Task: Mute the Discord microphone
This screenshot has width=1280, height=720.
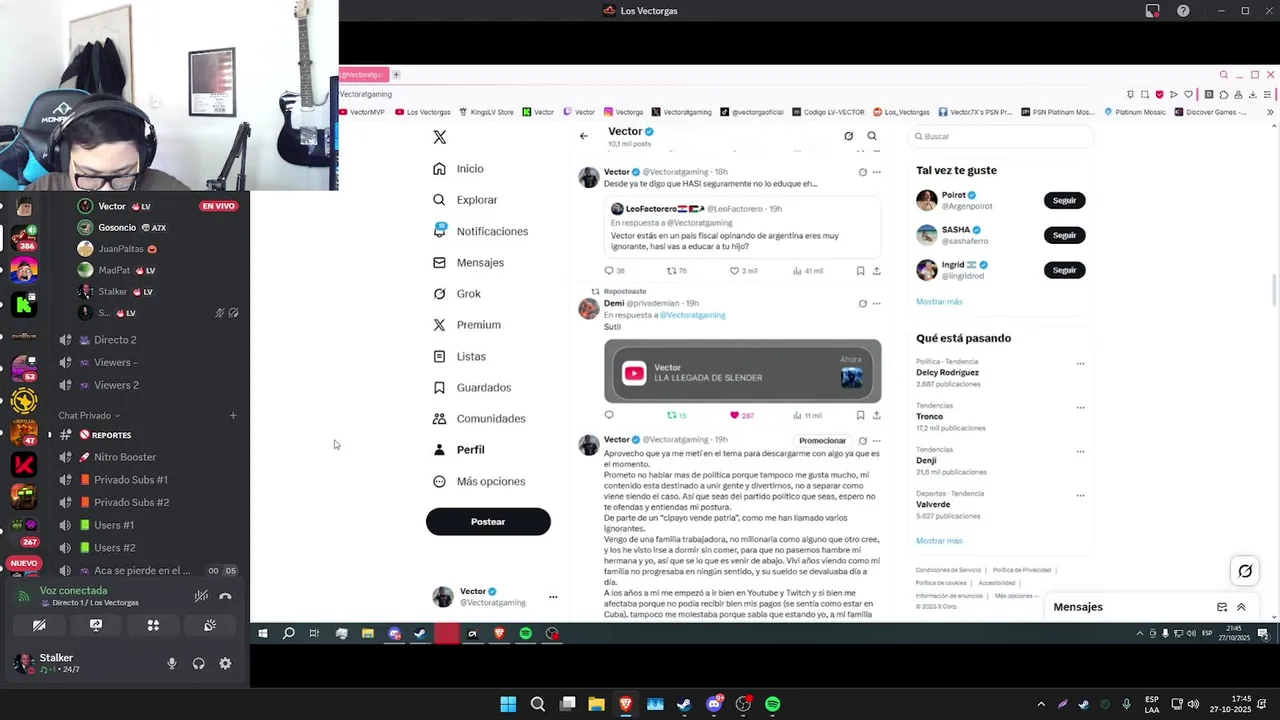Action: (172, 663)
